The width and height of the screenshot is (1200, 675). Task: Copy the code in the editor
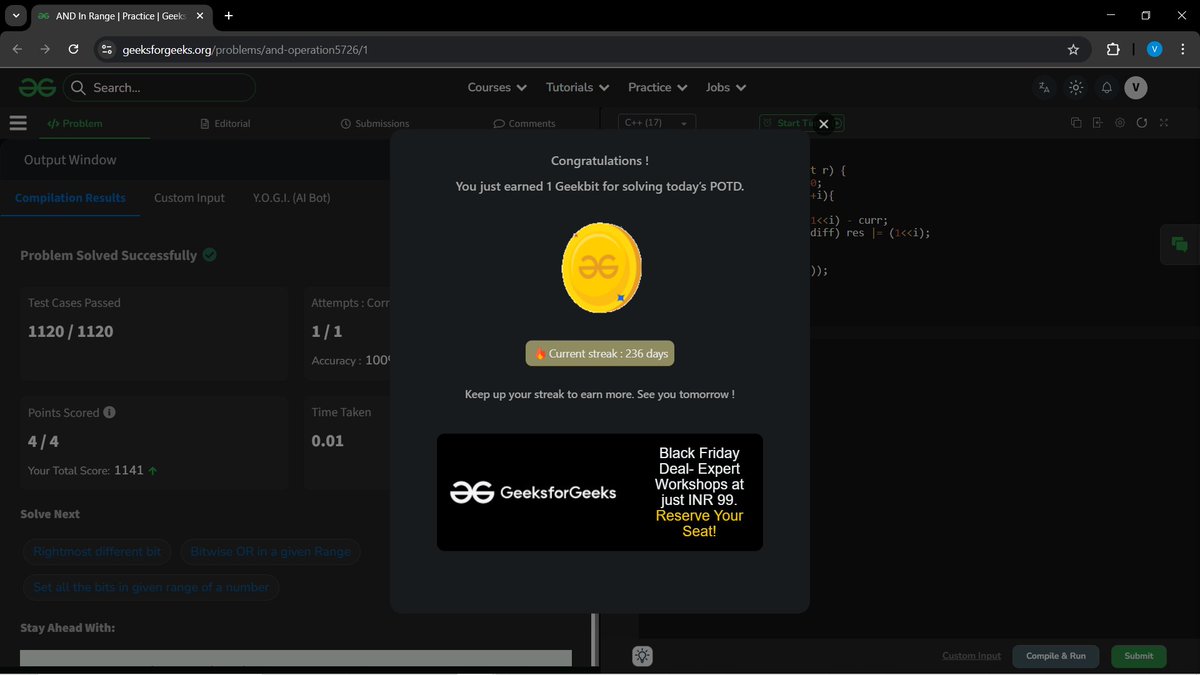pos(1076,121)
